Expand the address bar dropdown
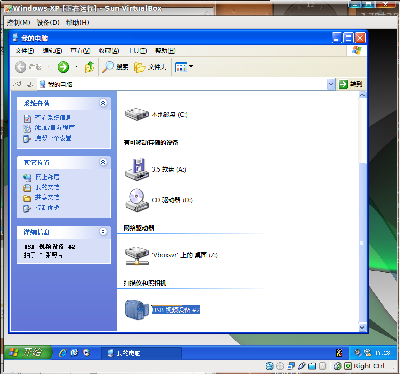400x374 pixels. click(x=331, y=84)
